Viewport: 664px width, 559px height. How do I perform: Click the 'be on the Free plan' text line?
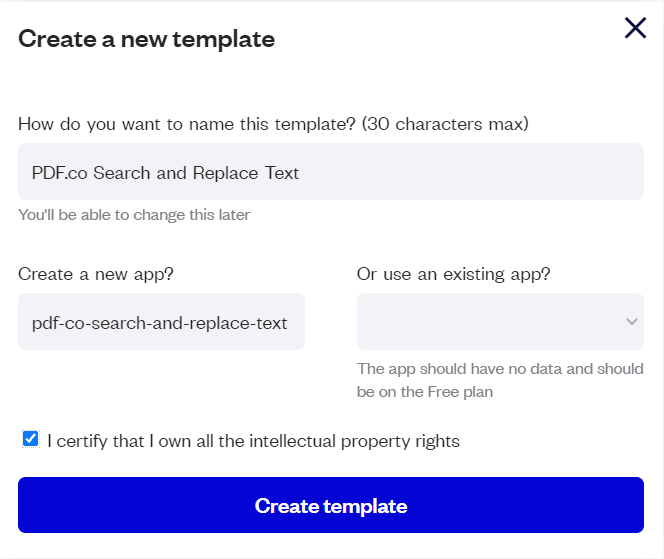424,392
